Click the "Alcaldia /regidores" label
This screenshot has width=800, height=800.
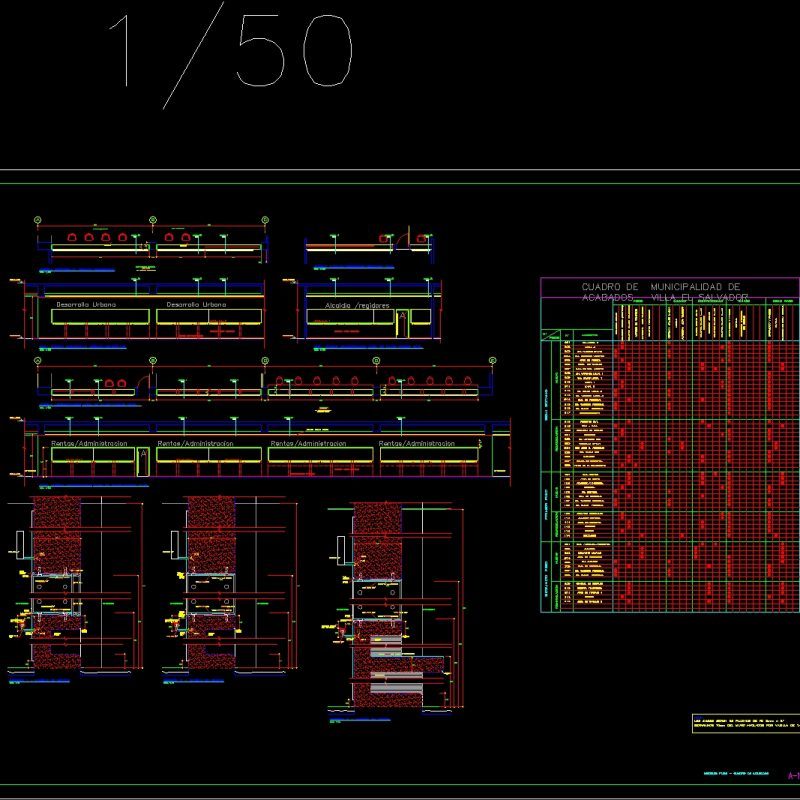pyautogui.click(x=357, y=306)
